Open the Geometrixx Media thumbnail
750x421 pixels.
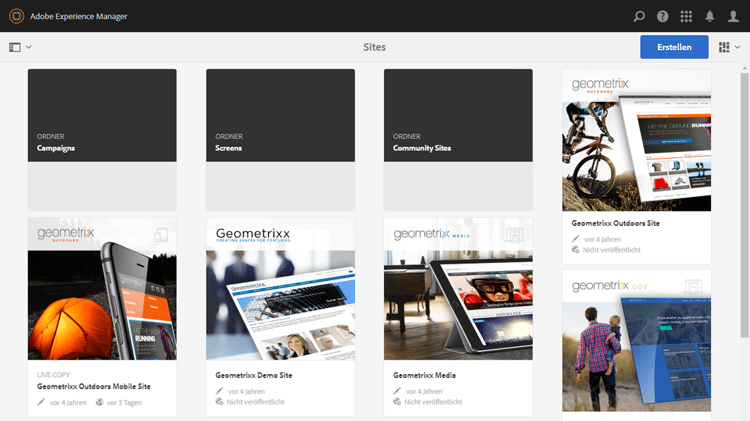[x=458, y=289]
